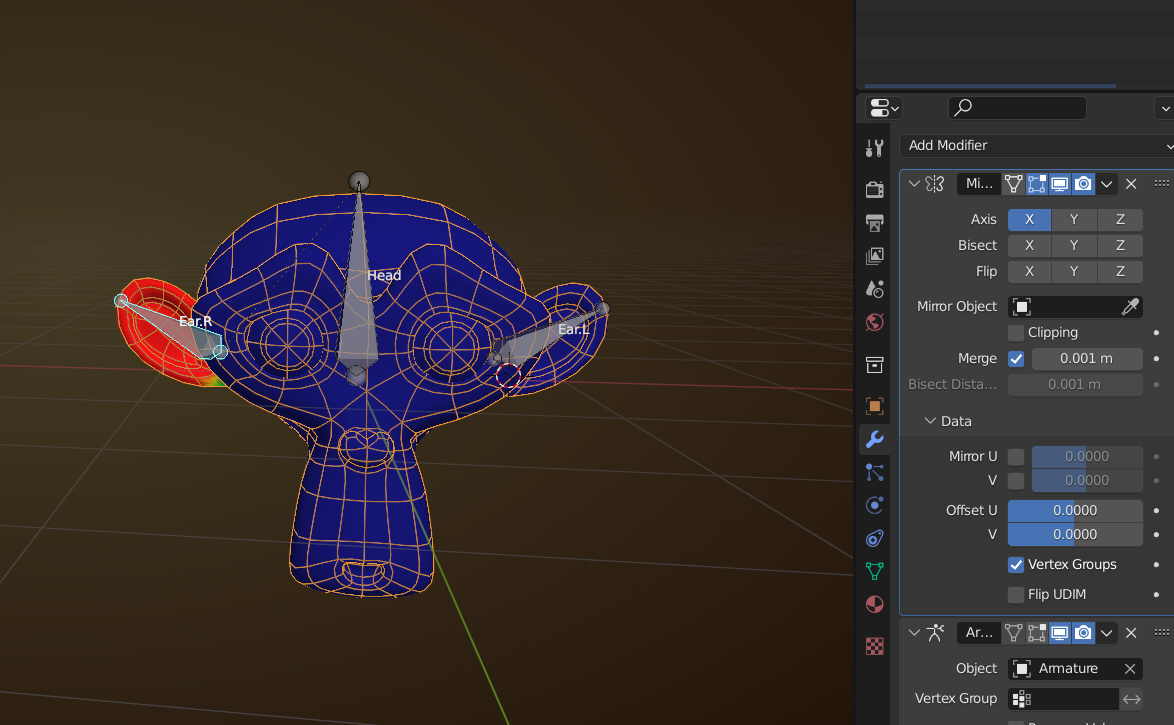The width and height of the screenshot is (1174, 725).
Task: Open the Tool properties tab
Action: pos(874,148)
